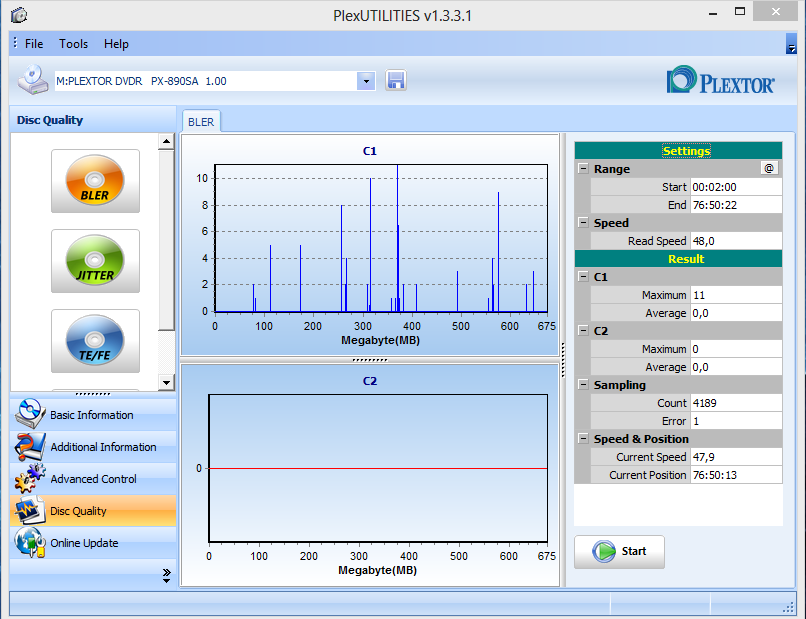806x619 pixels.
Task: Click the Result header bar
Action: pos(679,259)
